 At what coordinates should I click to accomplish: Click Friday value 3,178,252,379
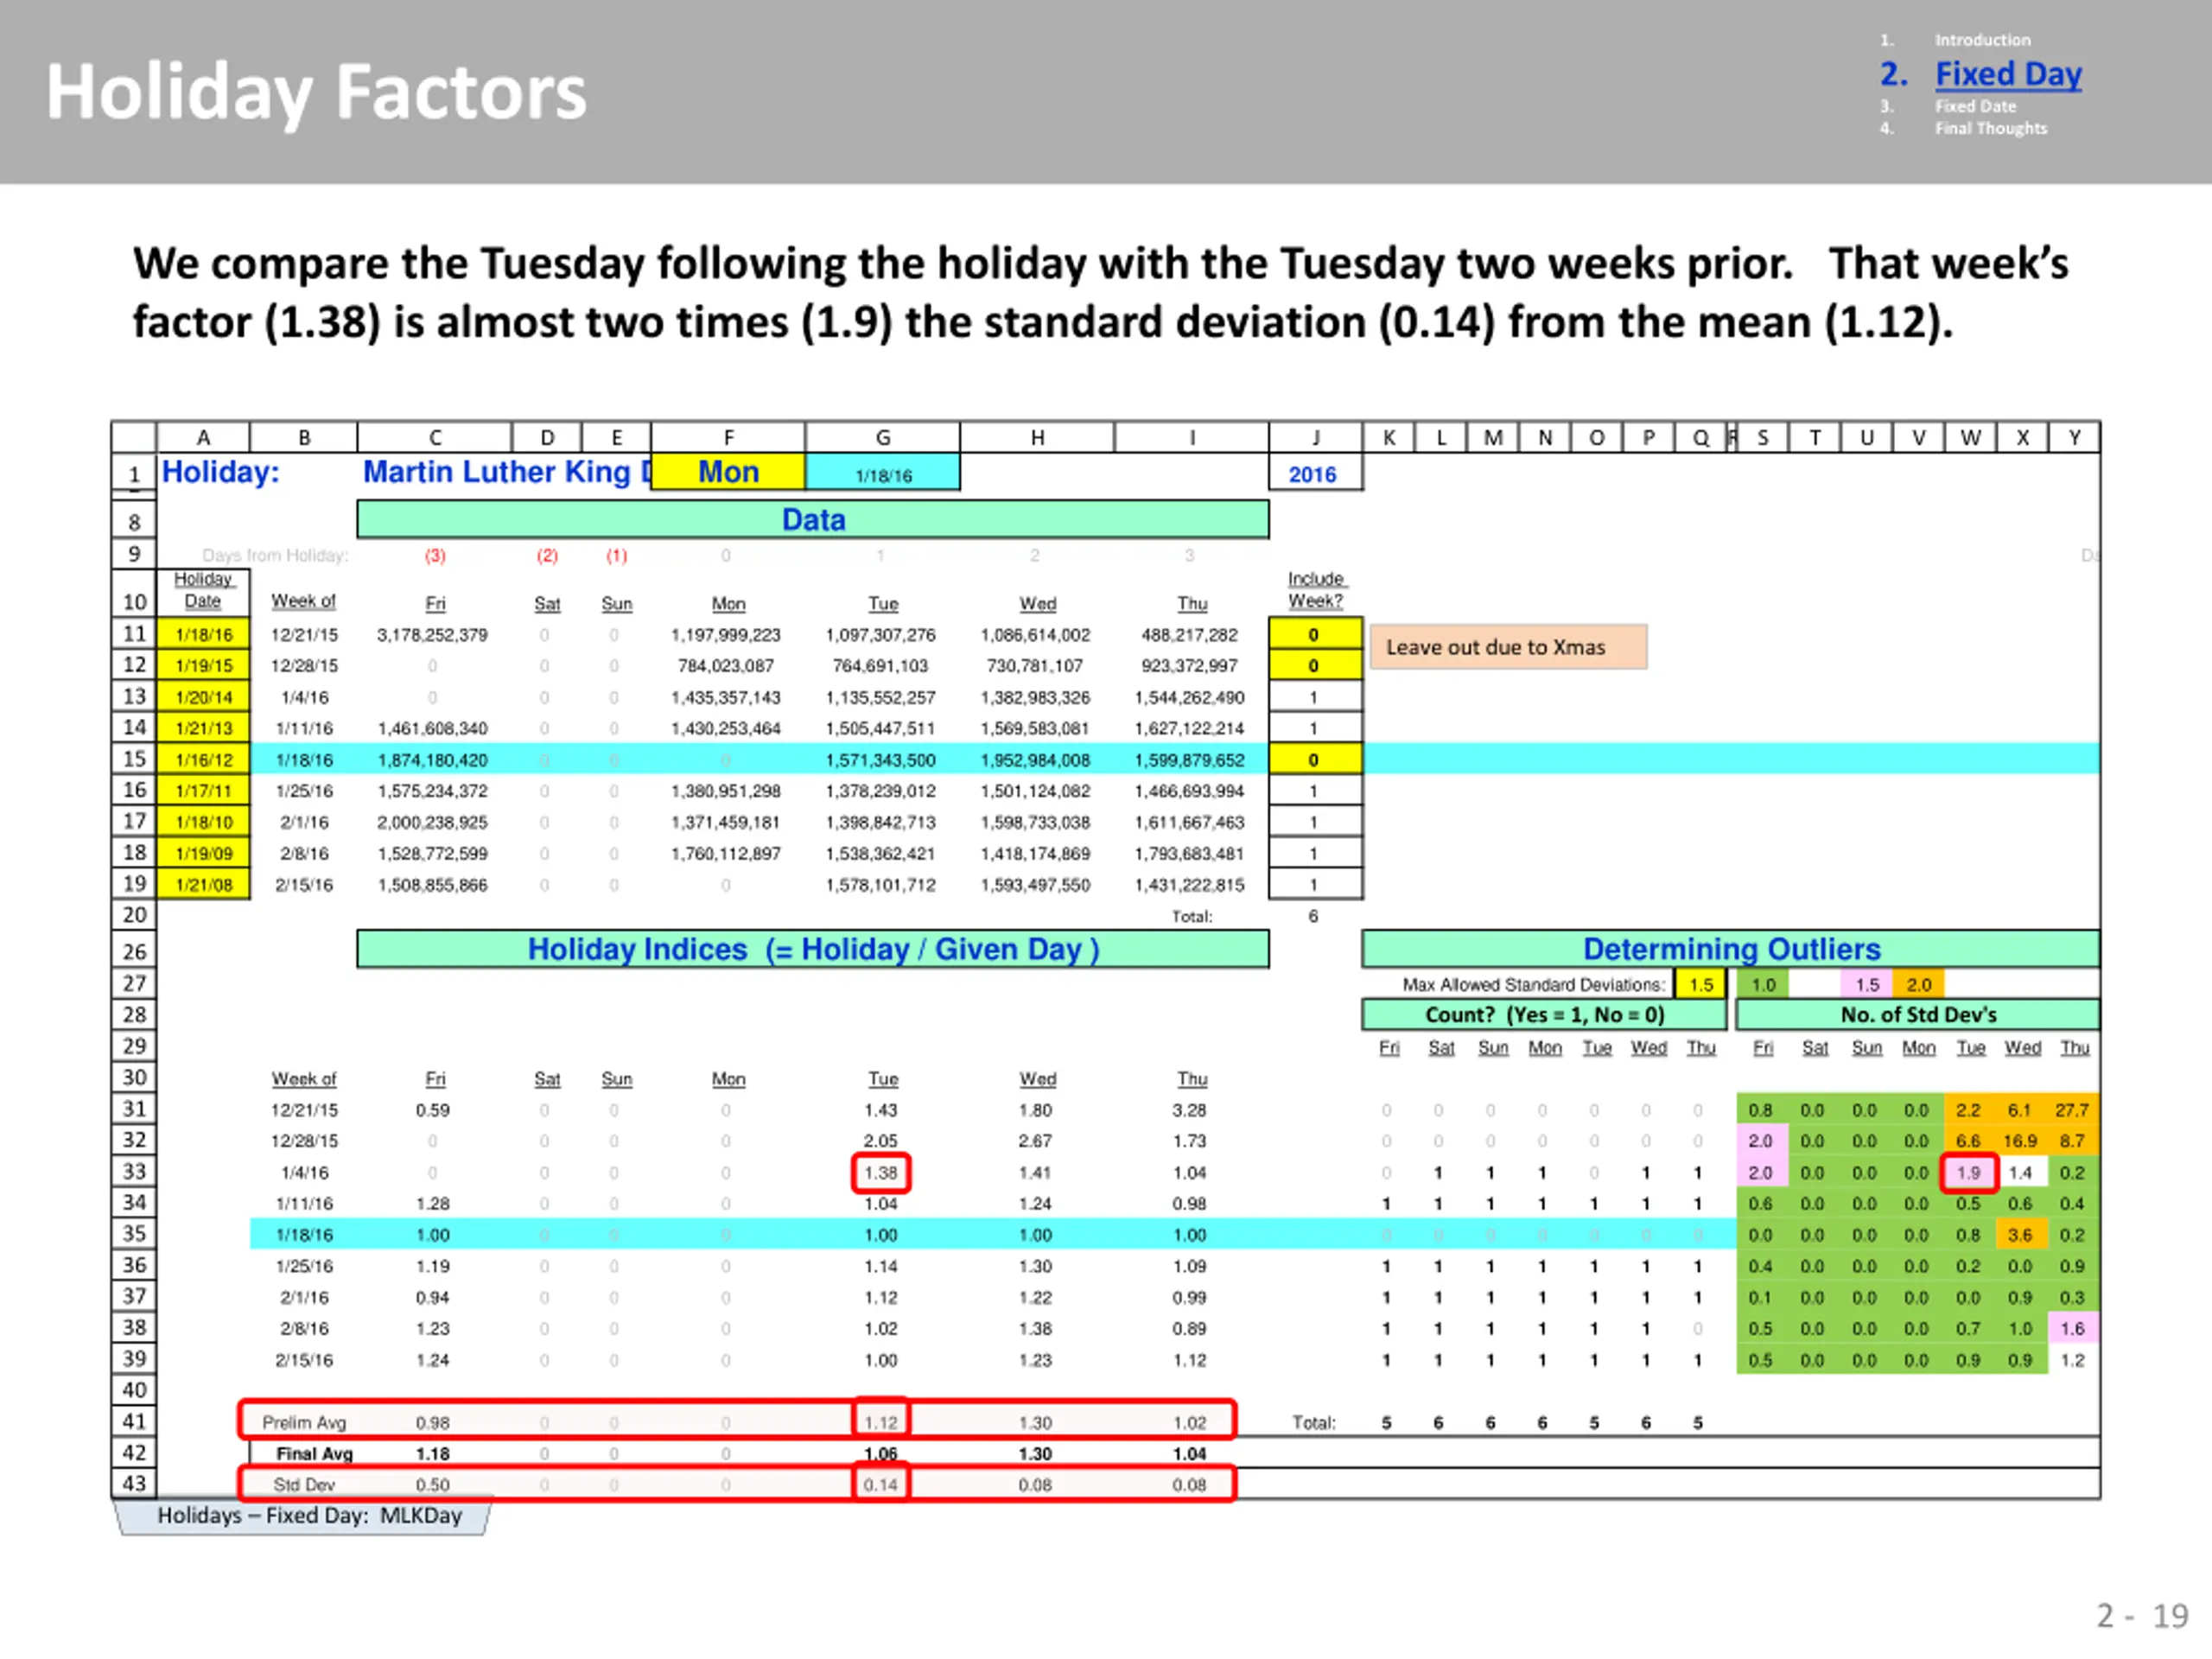click(x=432, y=635)
